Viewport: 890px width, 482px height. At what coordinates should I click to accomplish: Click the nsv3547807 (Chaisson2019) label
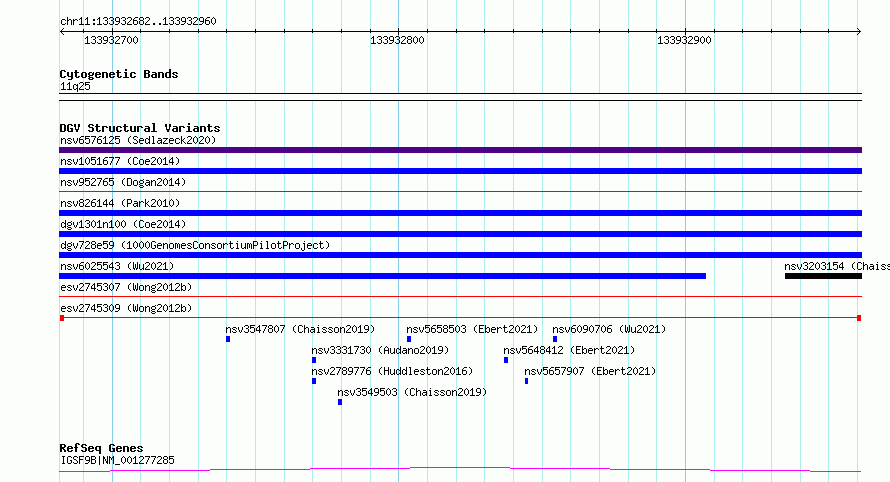[300, 329]
